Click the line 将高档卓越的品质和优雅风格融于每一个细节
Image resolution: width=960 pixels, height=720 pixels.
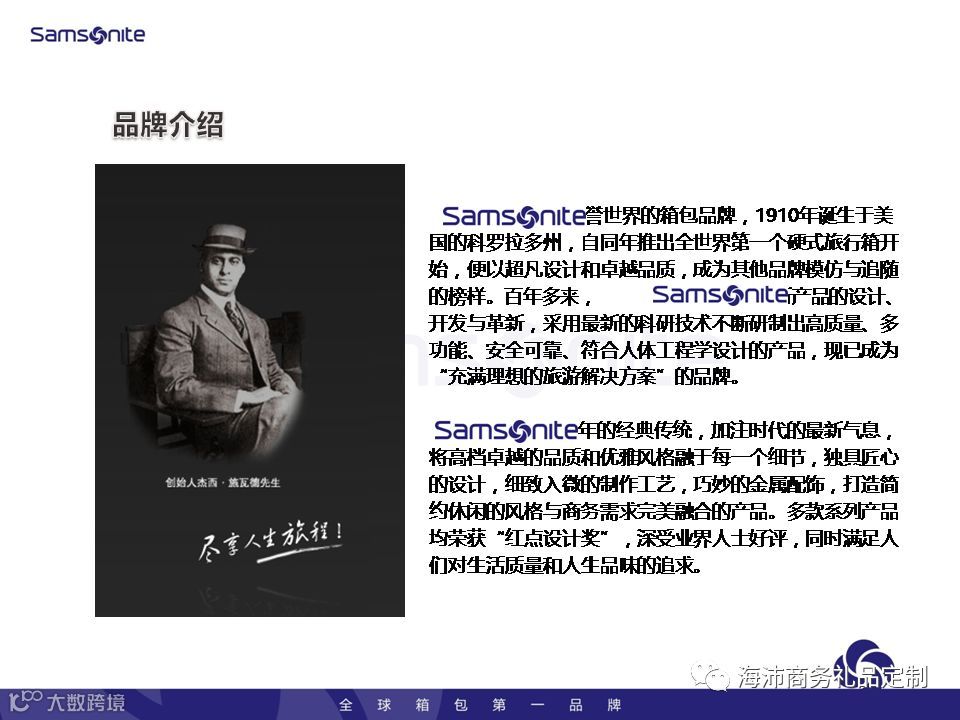click(617, 457)
